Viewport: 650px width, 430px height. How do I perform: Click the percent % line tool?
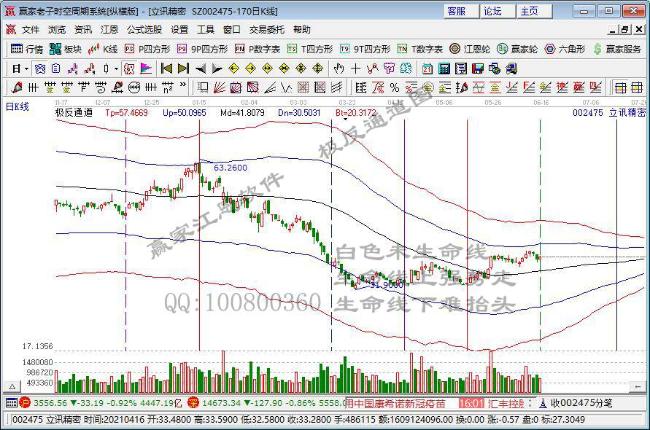394,87
